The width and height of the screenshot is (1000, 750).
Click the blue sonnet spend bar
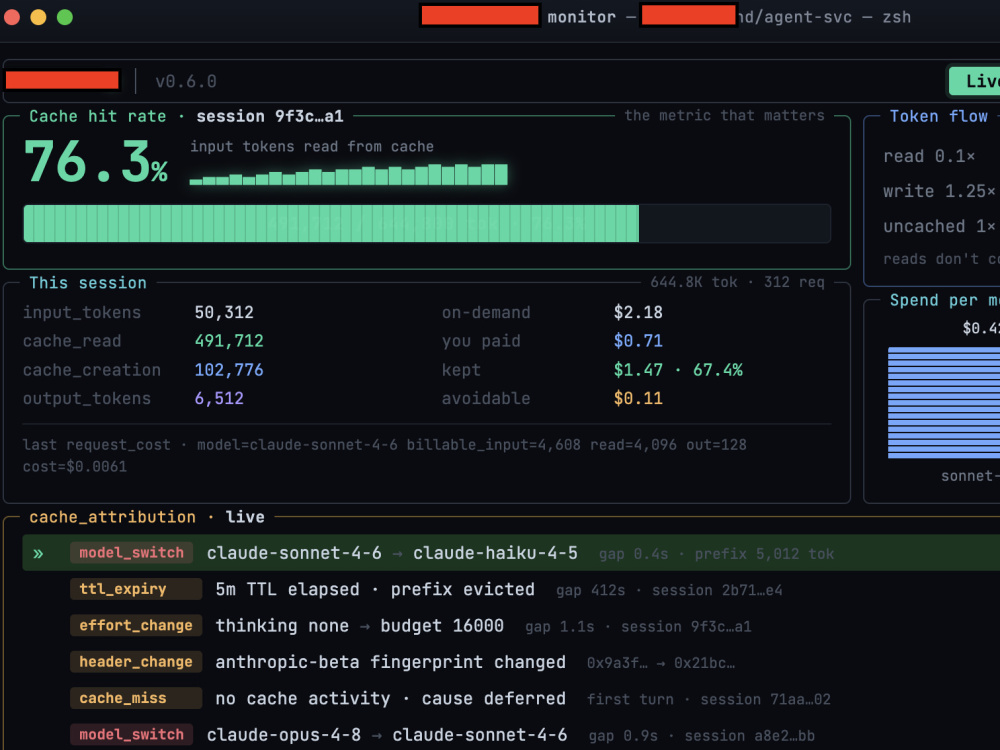point(944,403)
